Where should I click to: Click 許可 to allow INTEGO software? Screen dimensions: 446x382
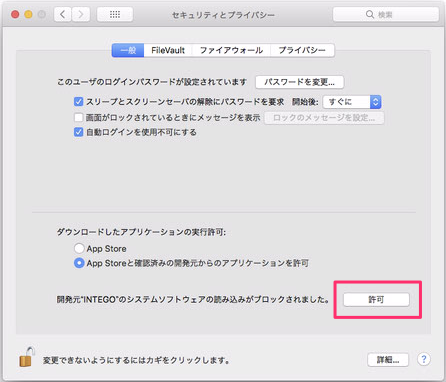pos(376,300)
